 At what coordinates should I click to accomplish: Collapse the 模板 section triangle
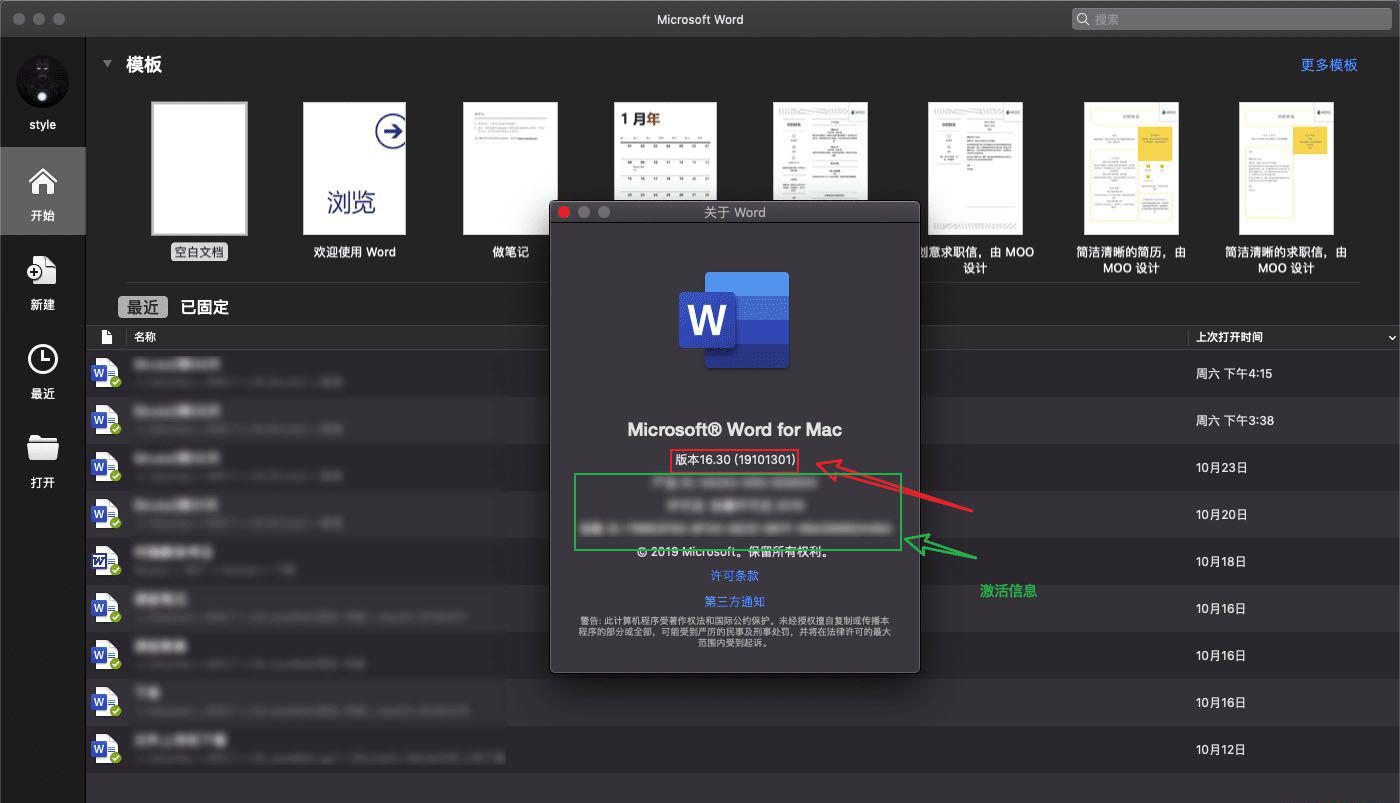tap(107, 64)
